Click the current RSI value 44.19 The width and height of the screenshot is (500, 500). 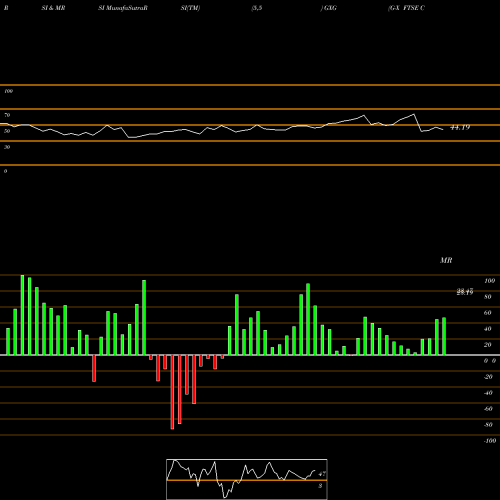tap(460, 127)
